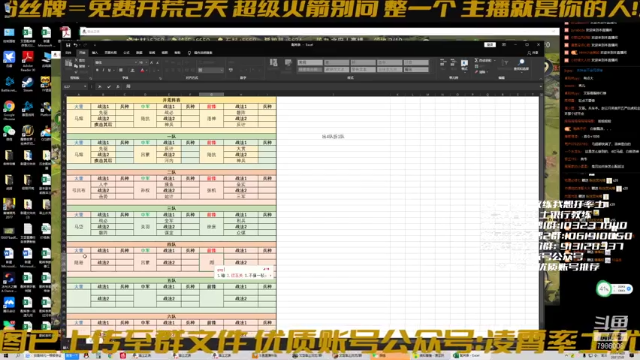Click inside the formula bar input
Screen dimensions: 640x360
pyautogui.click(x=331, y=87)
